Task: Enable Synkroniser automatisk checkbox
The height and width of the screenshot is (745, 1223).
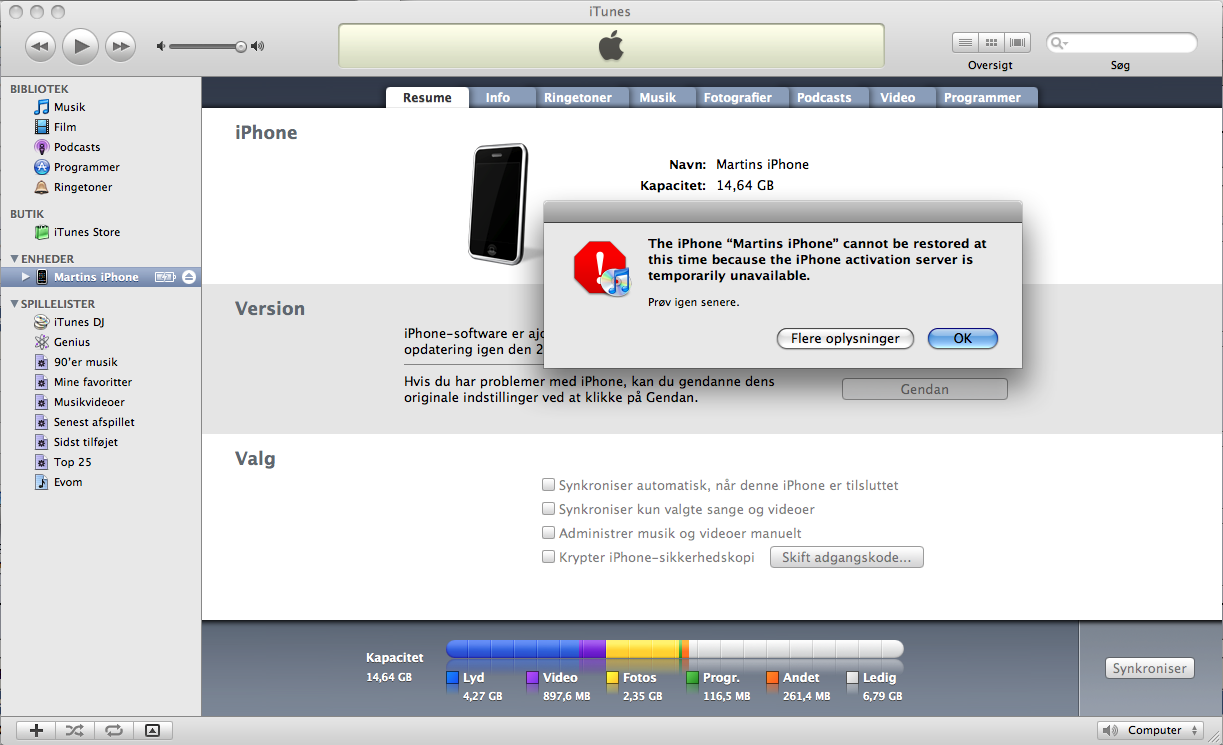Action: coord(548,485)
